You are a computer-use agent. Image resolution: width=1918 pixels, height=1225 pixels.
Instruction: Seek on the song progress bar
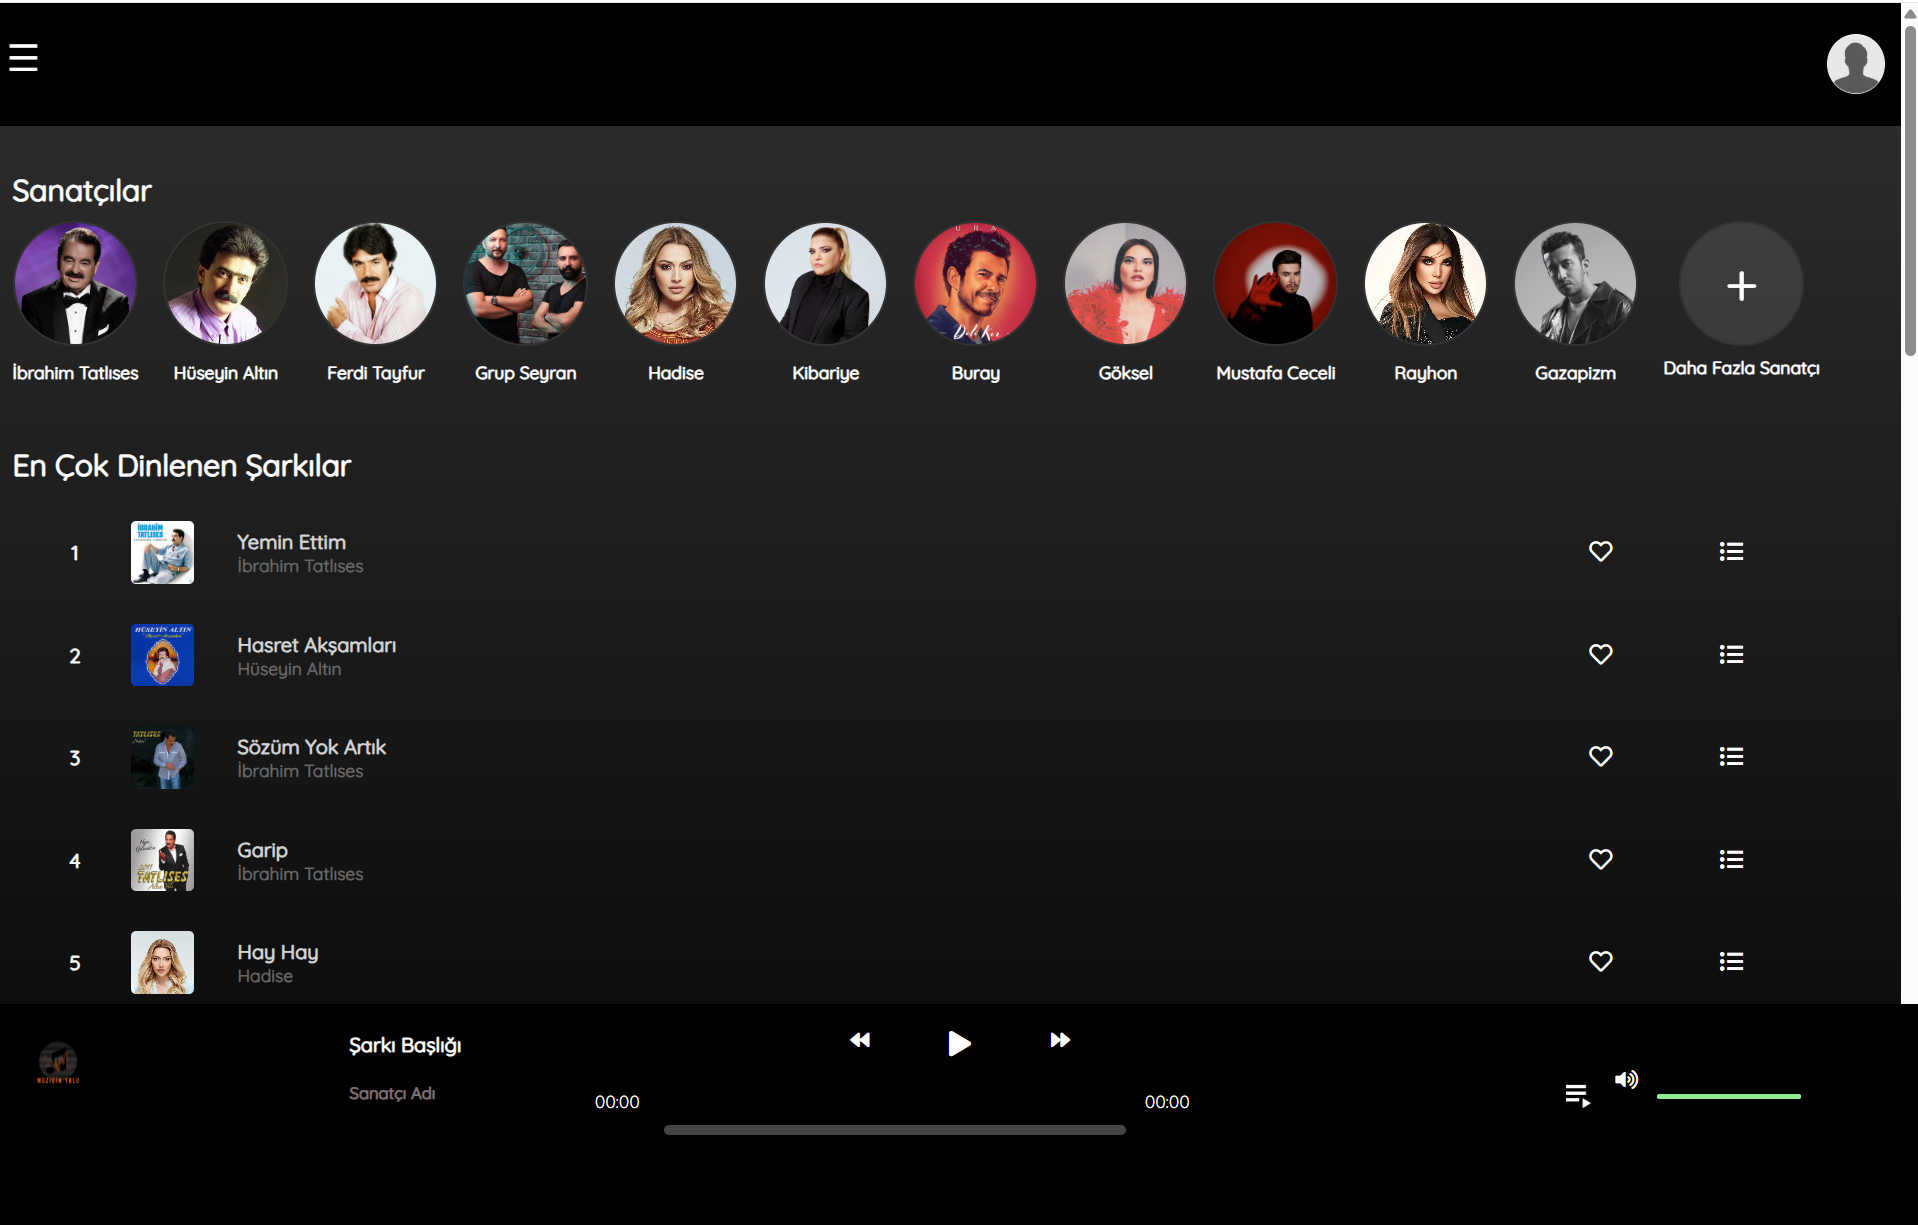[894, 1130]
